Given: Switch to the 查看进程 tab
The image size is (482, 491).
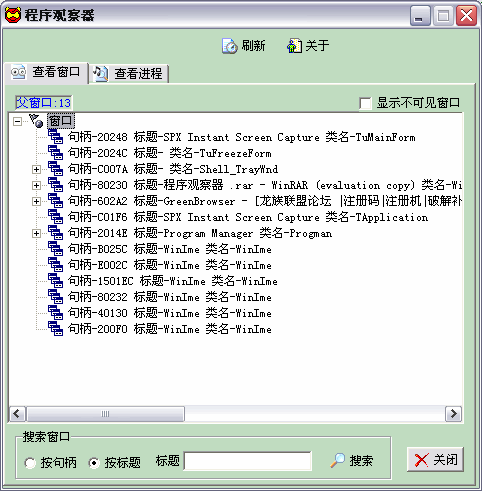Looking at the screenshot, I should pyautogui.click(x=129, y=74).
